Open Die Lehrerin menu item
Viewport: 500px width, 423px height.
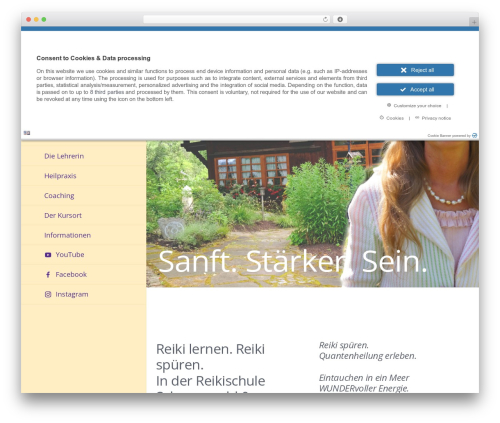tap(64, 156)
